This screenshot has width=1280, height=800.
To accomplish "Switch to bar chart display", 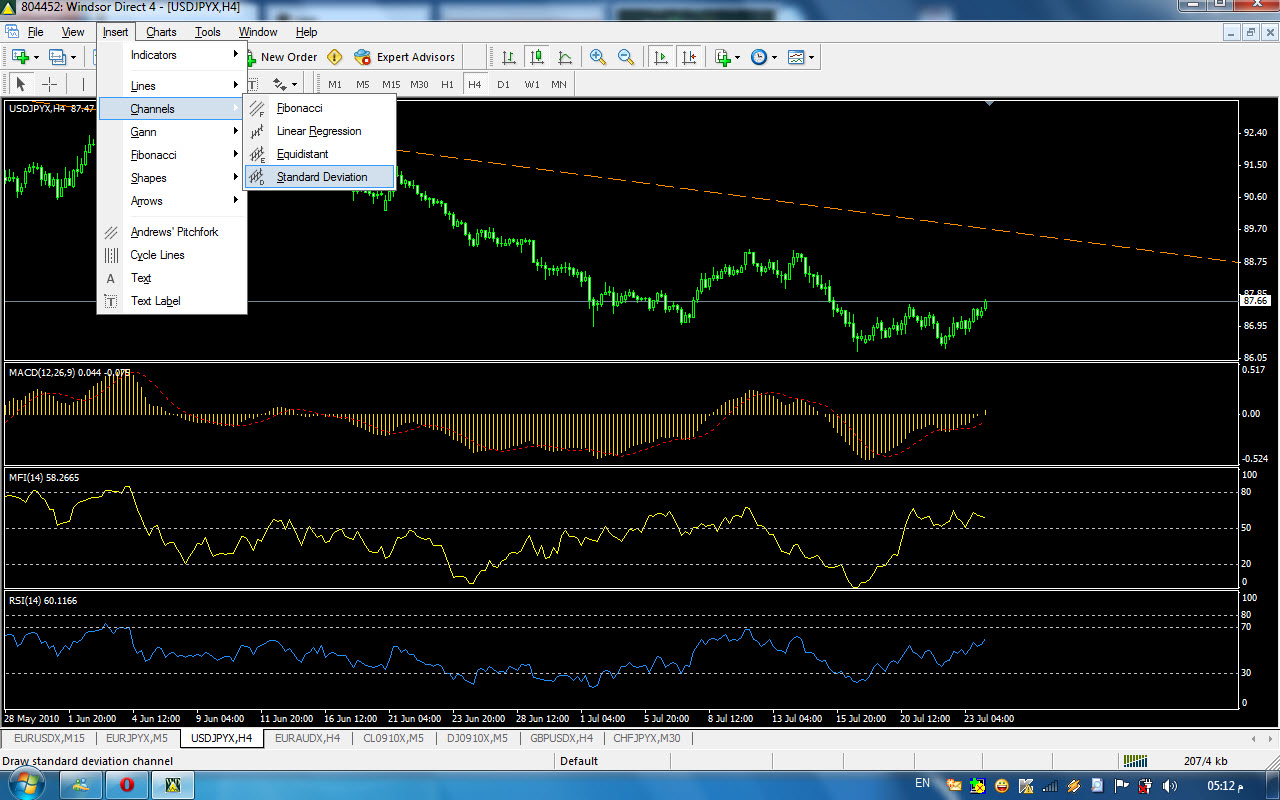I will 509,57.
